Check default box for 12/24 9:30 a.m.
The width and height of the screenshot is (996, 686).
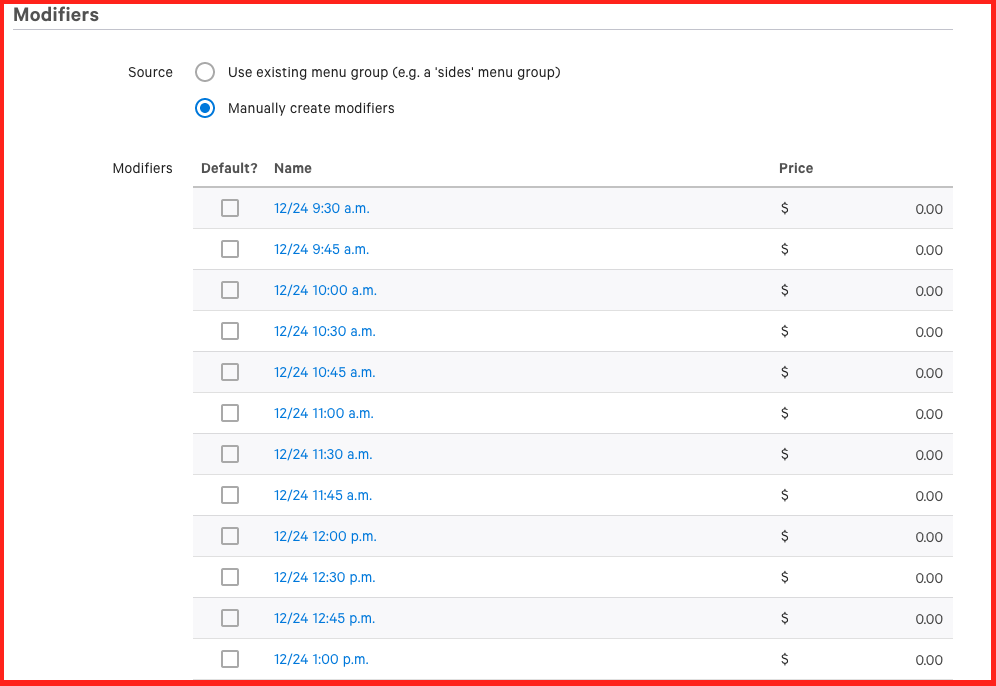click(230, 208)
